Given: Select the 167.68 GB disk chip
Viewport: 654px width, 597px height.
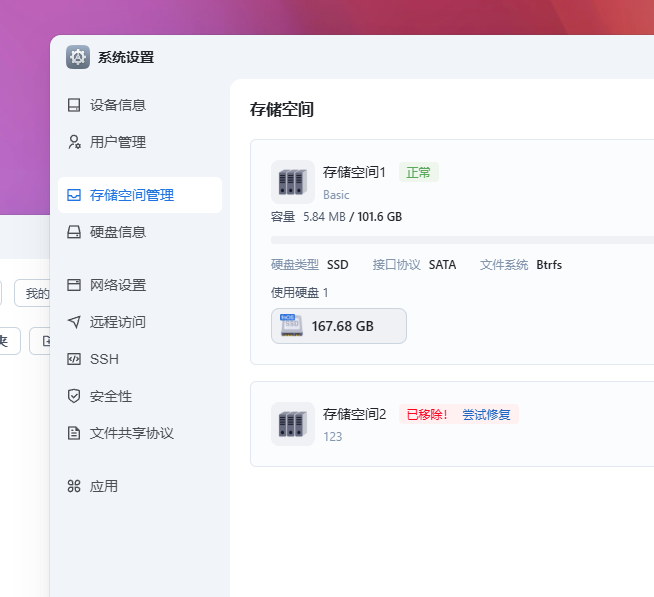Looking at the screenshot, I should 339,326.
